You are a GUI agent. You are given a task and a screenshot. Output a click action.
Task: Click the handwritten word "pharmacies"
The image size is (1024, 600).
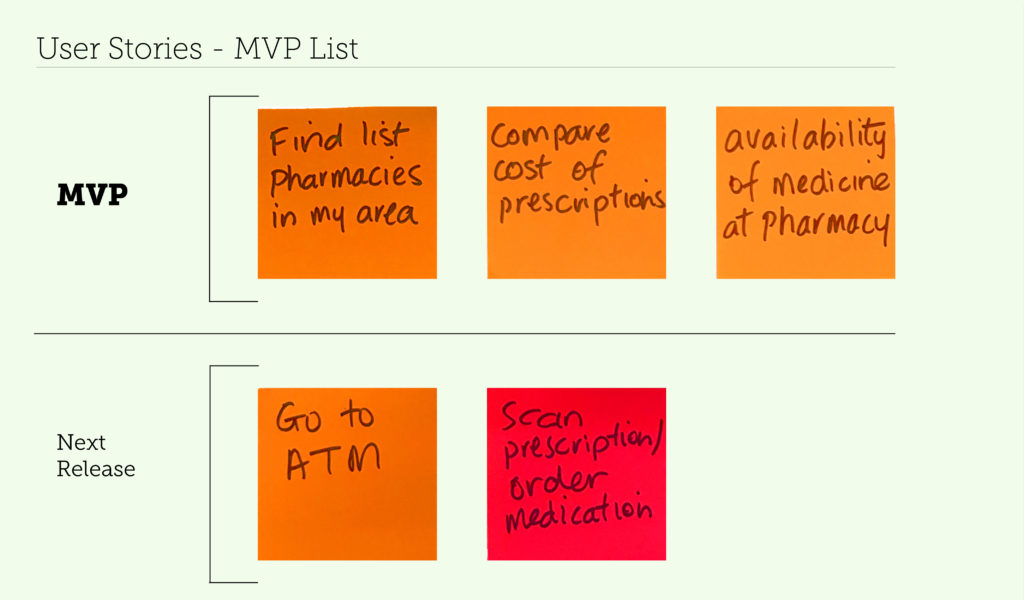(x=346, y=179)
